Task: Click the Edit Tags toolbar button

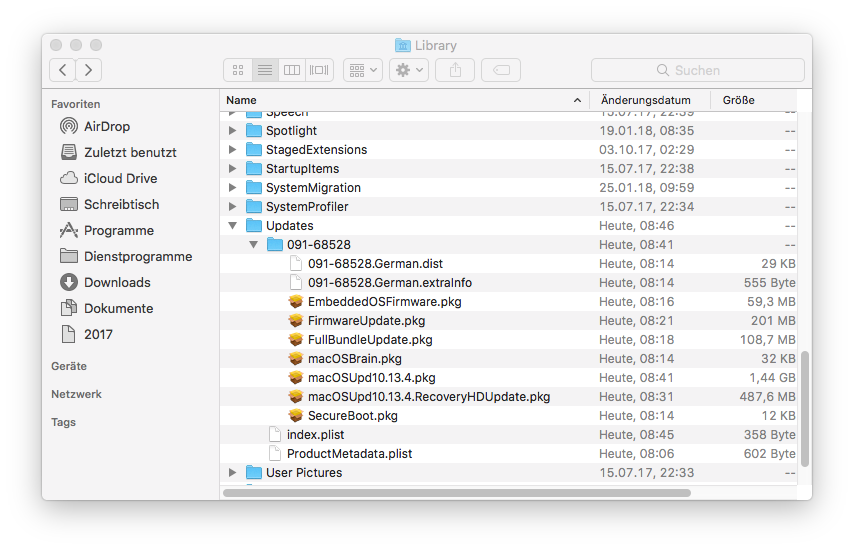Action: (x=501, y=70)
